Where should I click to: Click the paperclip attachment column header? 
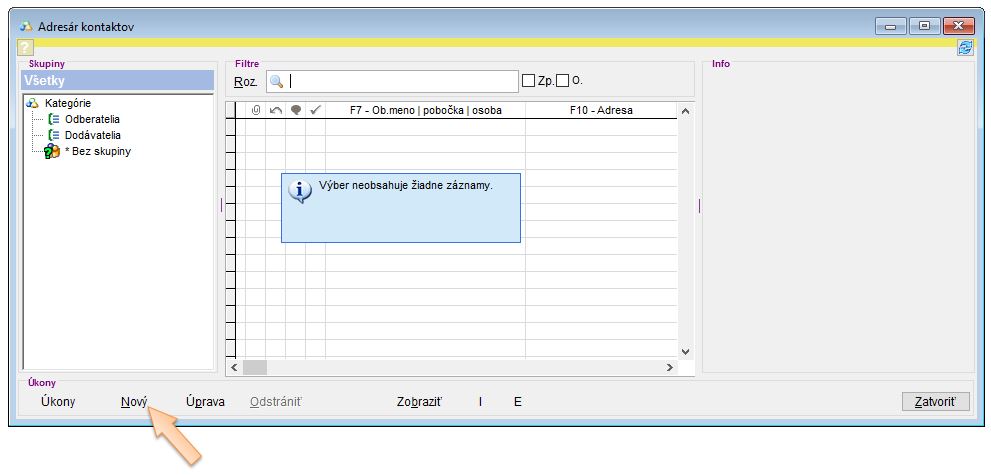pyautogui.click(x=255, y=111)
